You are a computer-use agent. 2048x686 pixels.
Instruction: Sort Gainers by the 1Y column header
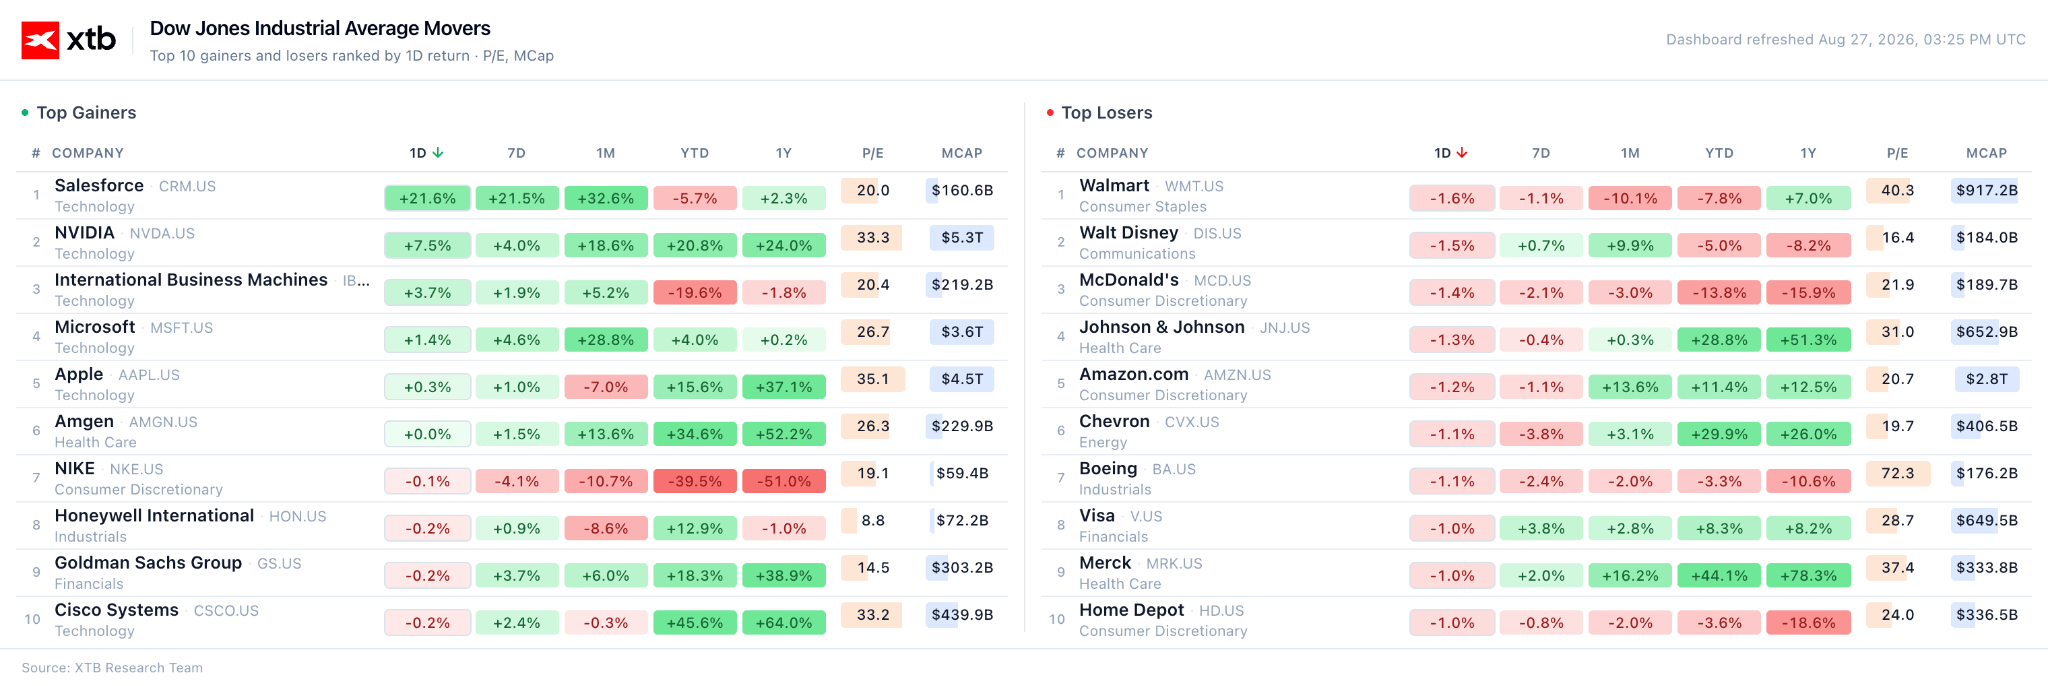click(x=784, y=153)
